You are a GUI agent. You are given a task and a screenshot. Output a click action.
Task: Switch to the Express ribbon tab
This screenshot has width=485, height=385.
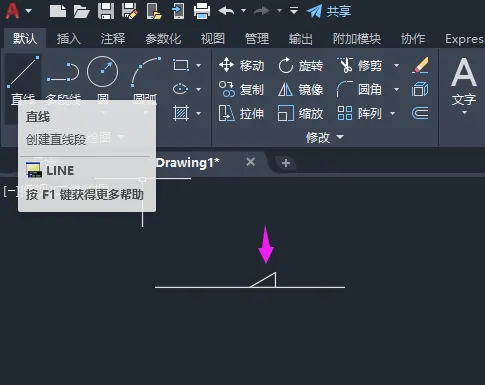tap(465, 39)
